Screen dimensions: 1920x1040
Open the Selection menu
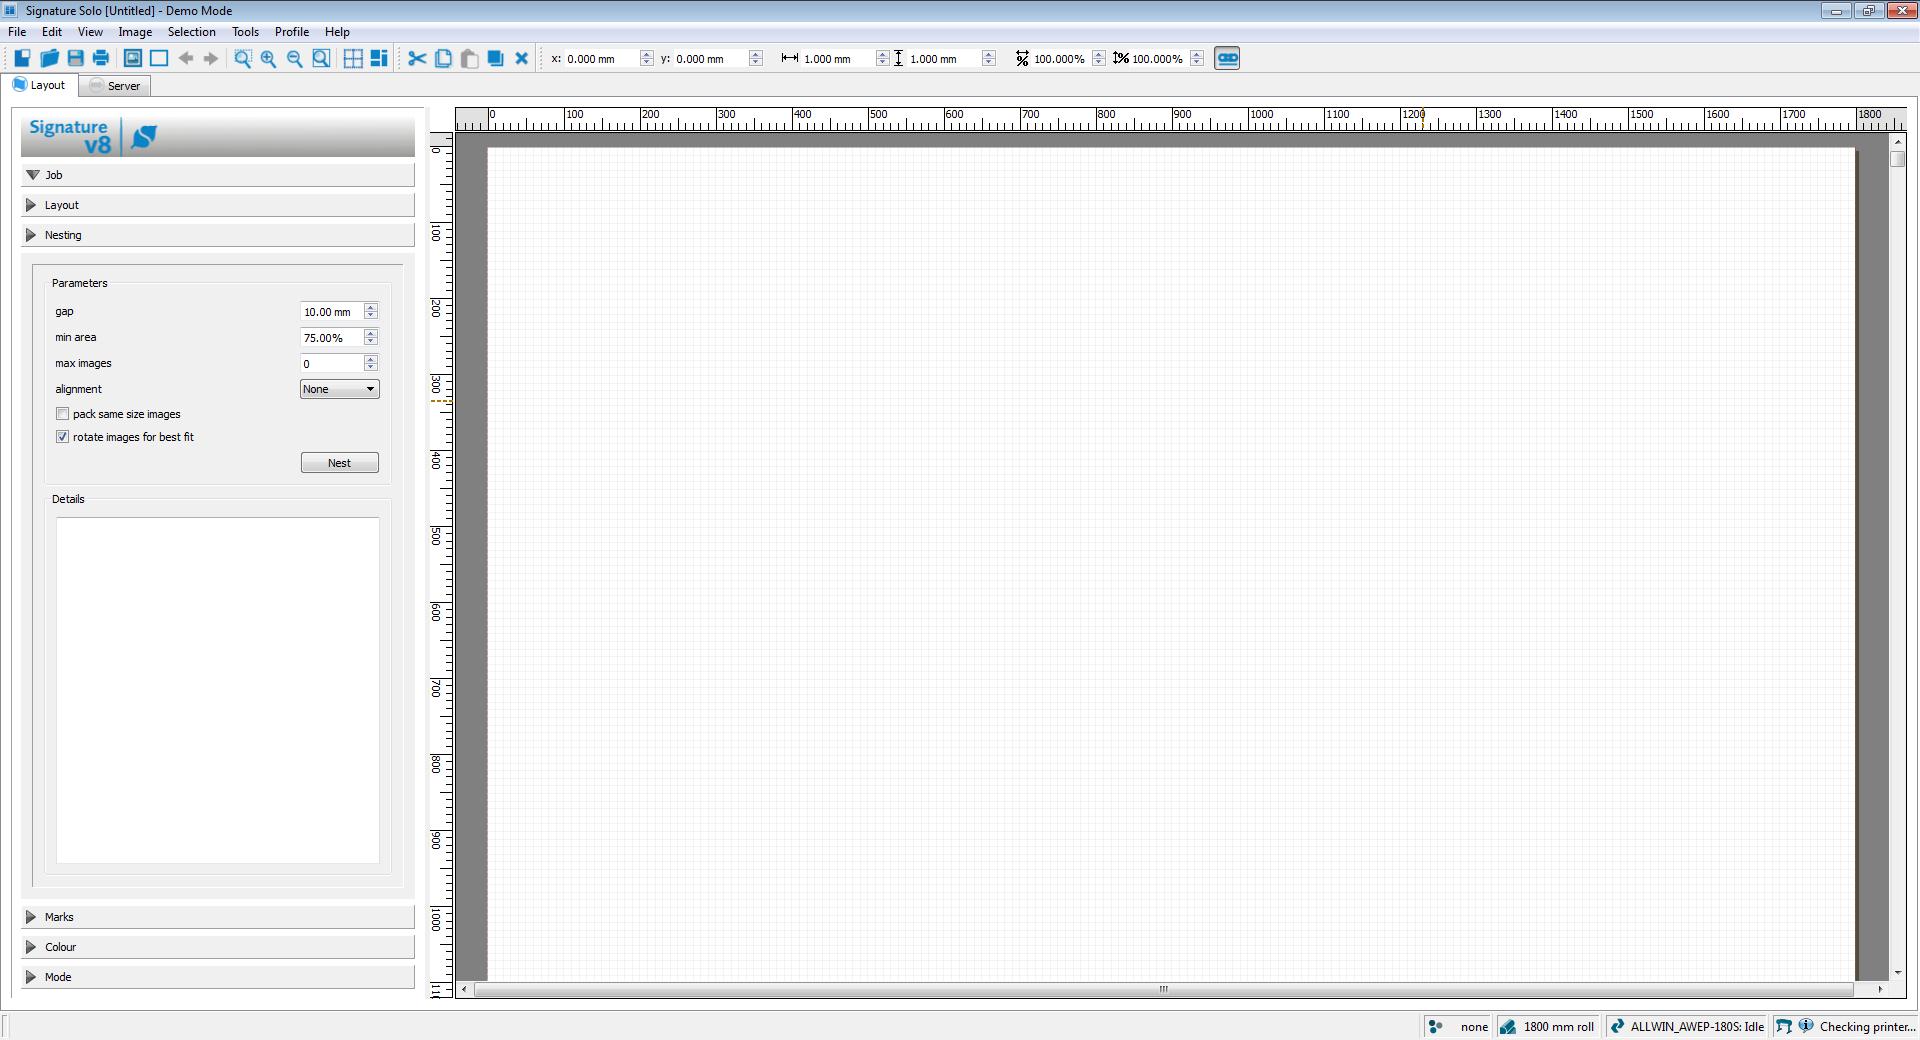point(191,32)
